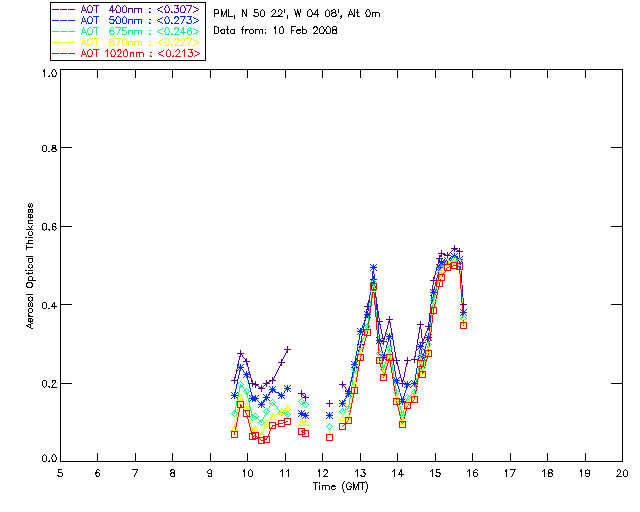Click the isolated red square near 12.2 hours

(x=329, y=437)
